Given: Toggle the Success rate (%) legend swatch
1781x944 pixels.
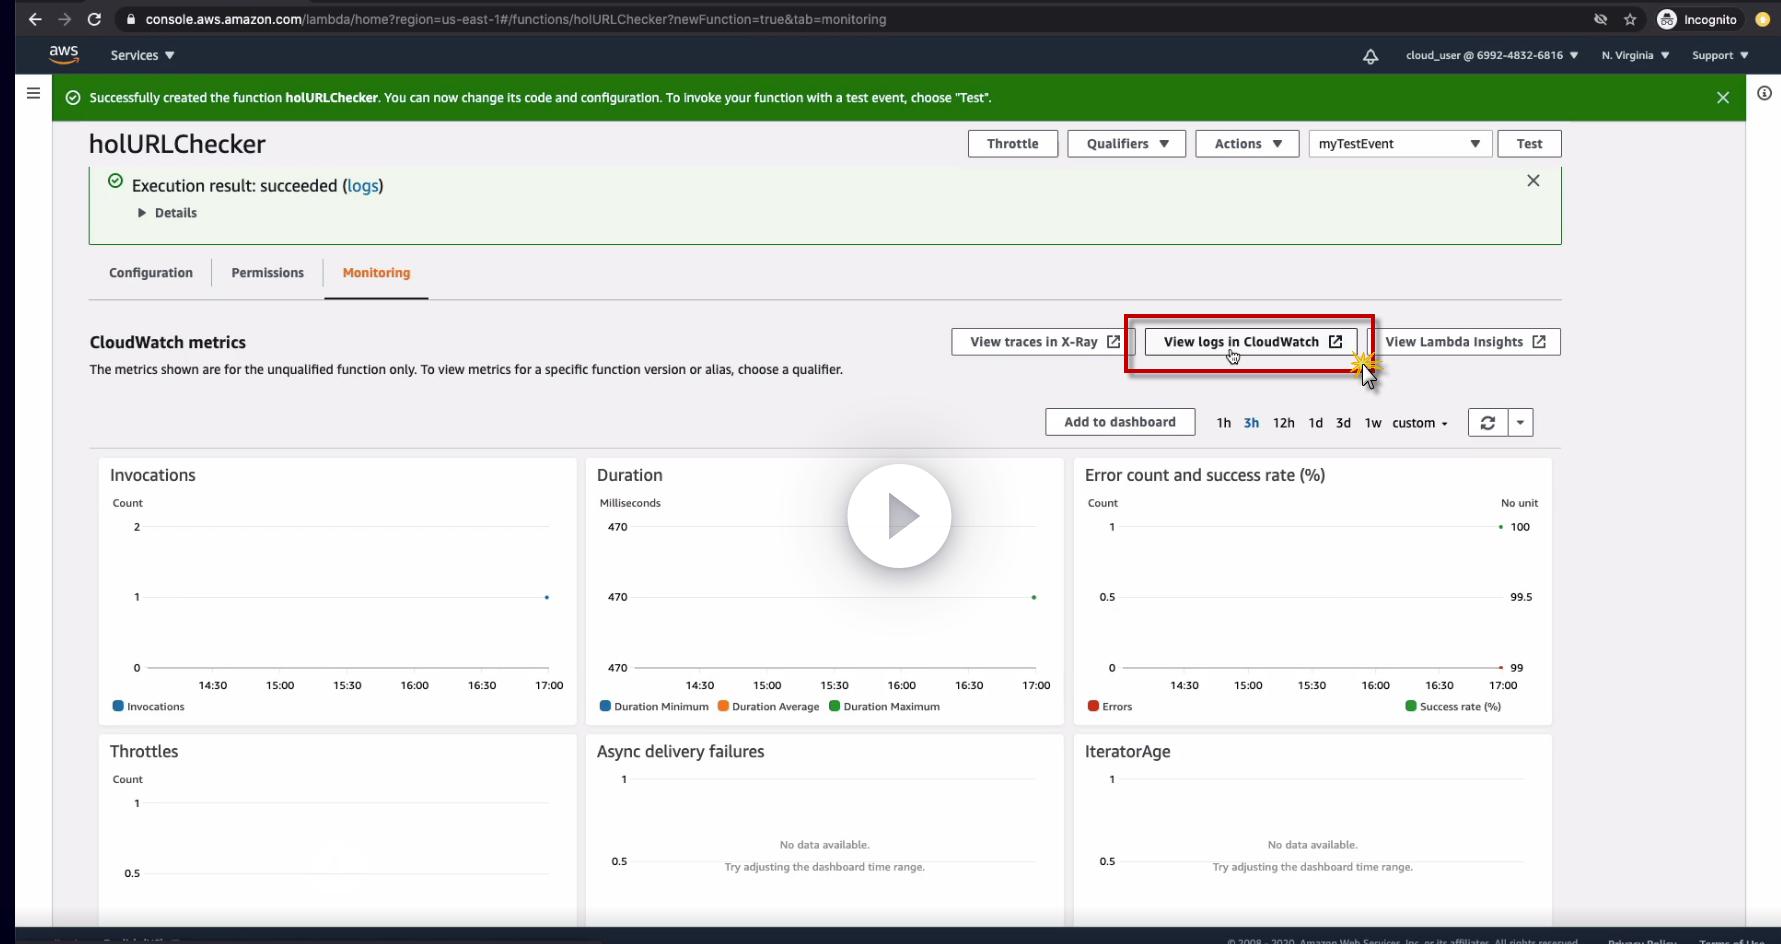Looking at the screenshot, I should click(1411, 706).
